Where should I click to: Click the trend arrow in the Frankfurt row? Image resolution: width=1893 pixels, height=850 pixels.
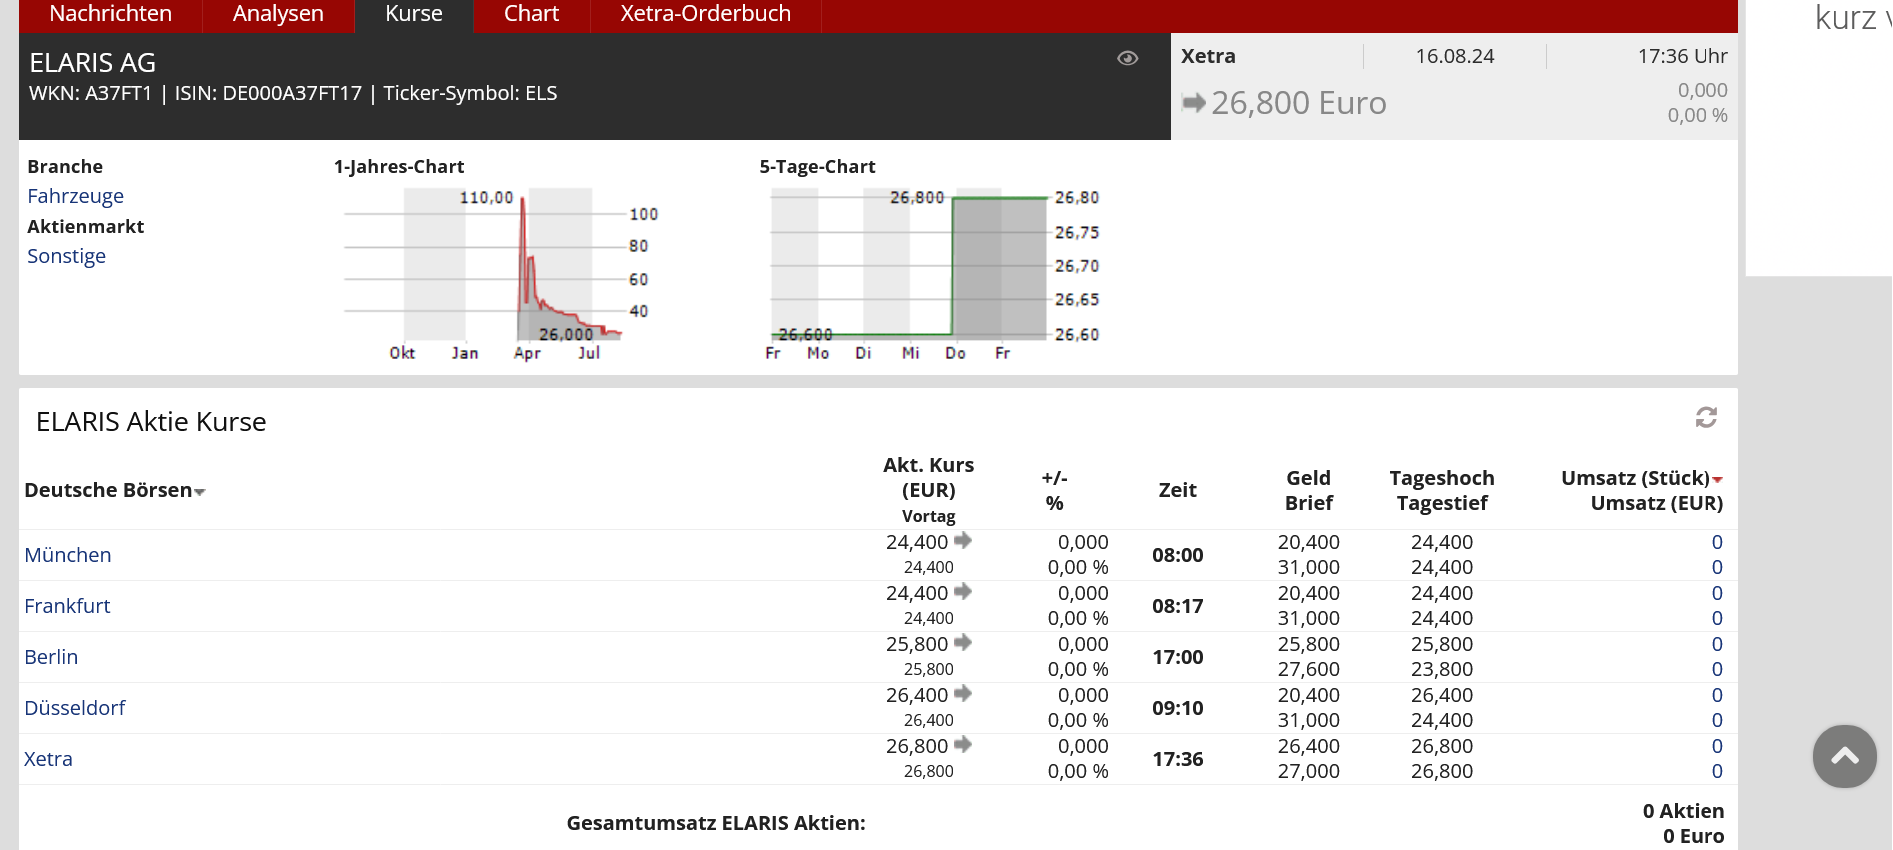pyautogui.click(x=963, y=592)
